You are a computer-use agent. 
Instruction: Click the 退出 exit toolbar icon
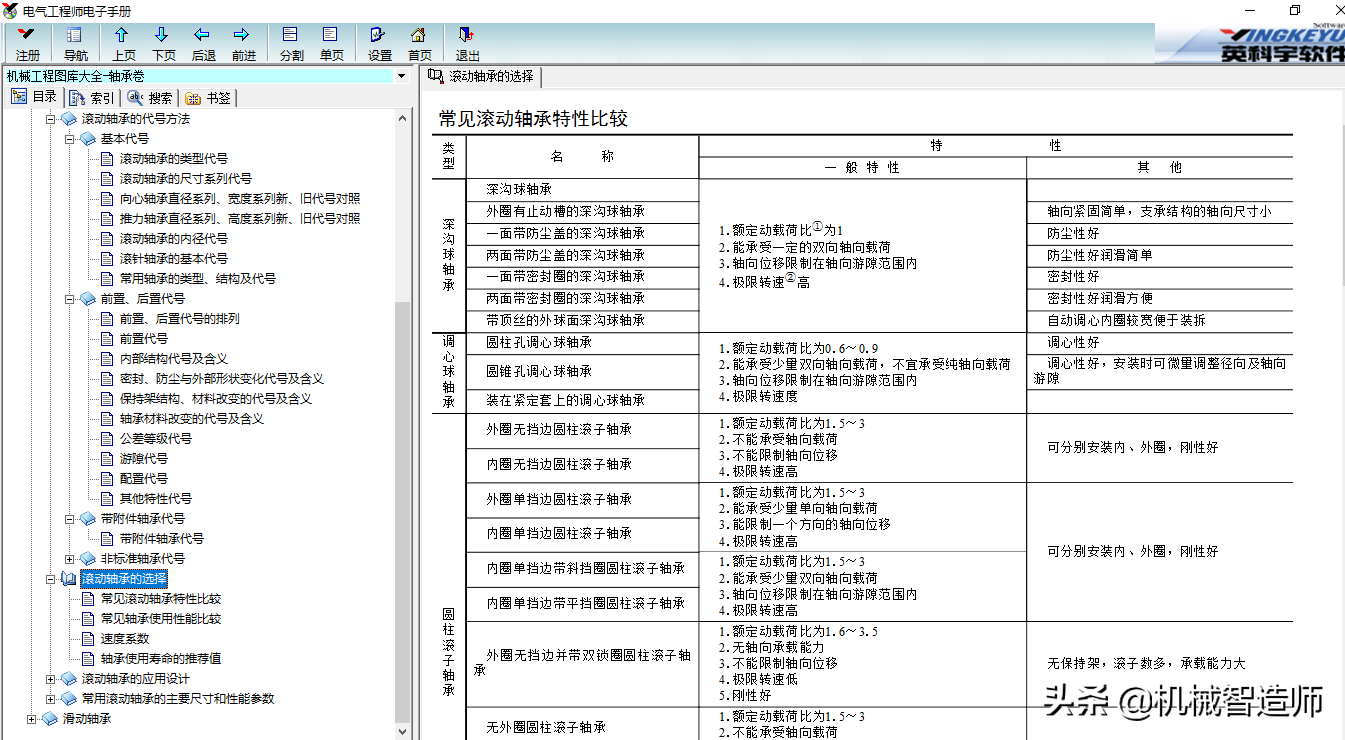coord(467,35)
